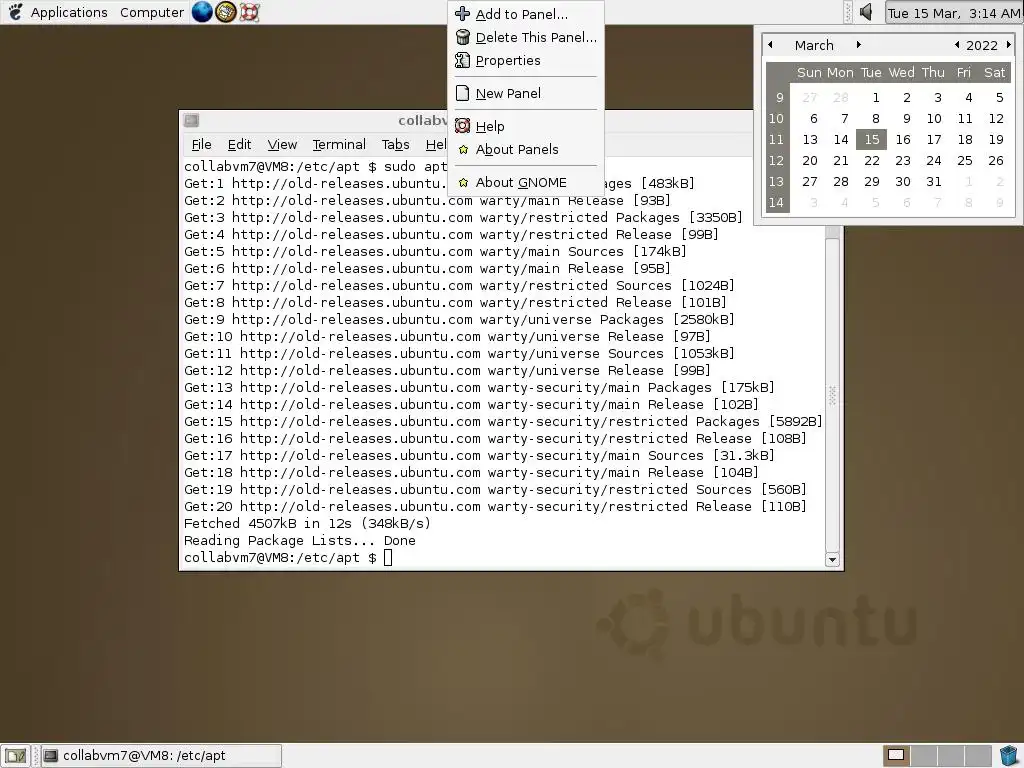
Task: Select March 1 in the calendar
Action: pos(876,97)
